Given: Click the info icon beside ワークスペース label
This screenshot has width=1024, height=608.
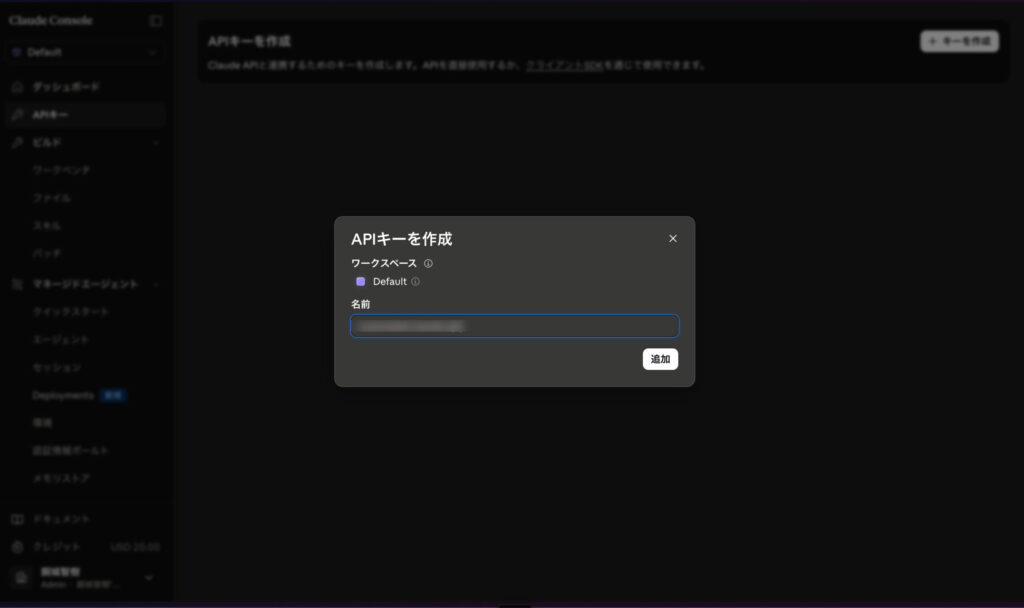Looking at the screenshot, I should tap(428, 264).
